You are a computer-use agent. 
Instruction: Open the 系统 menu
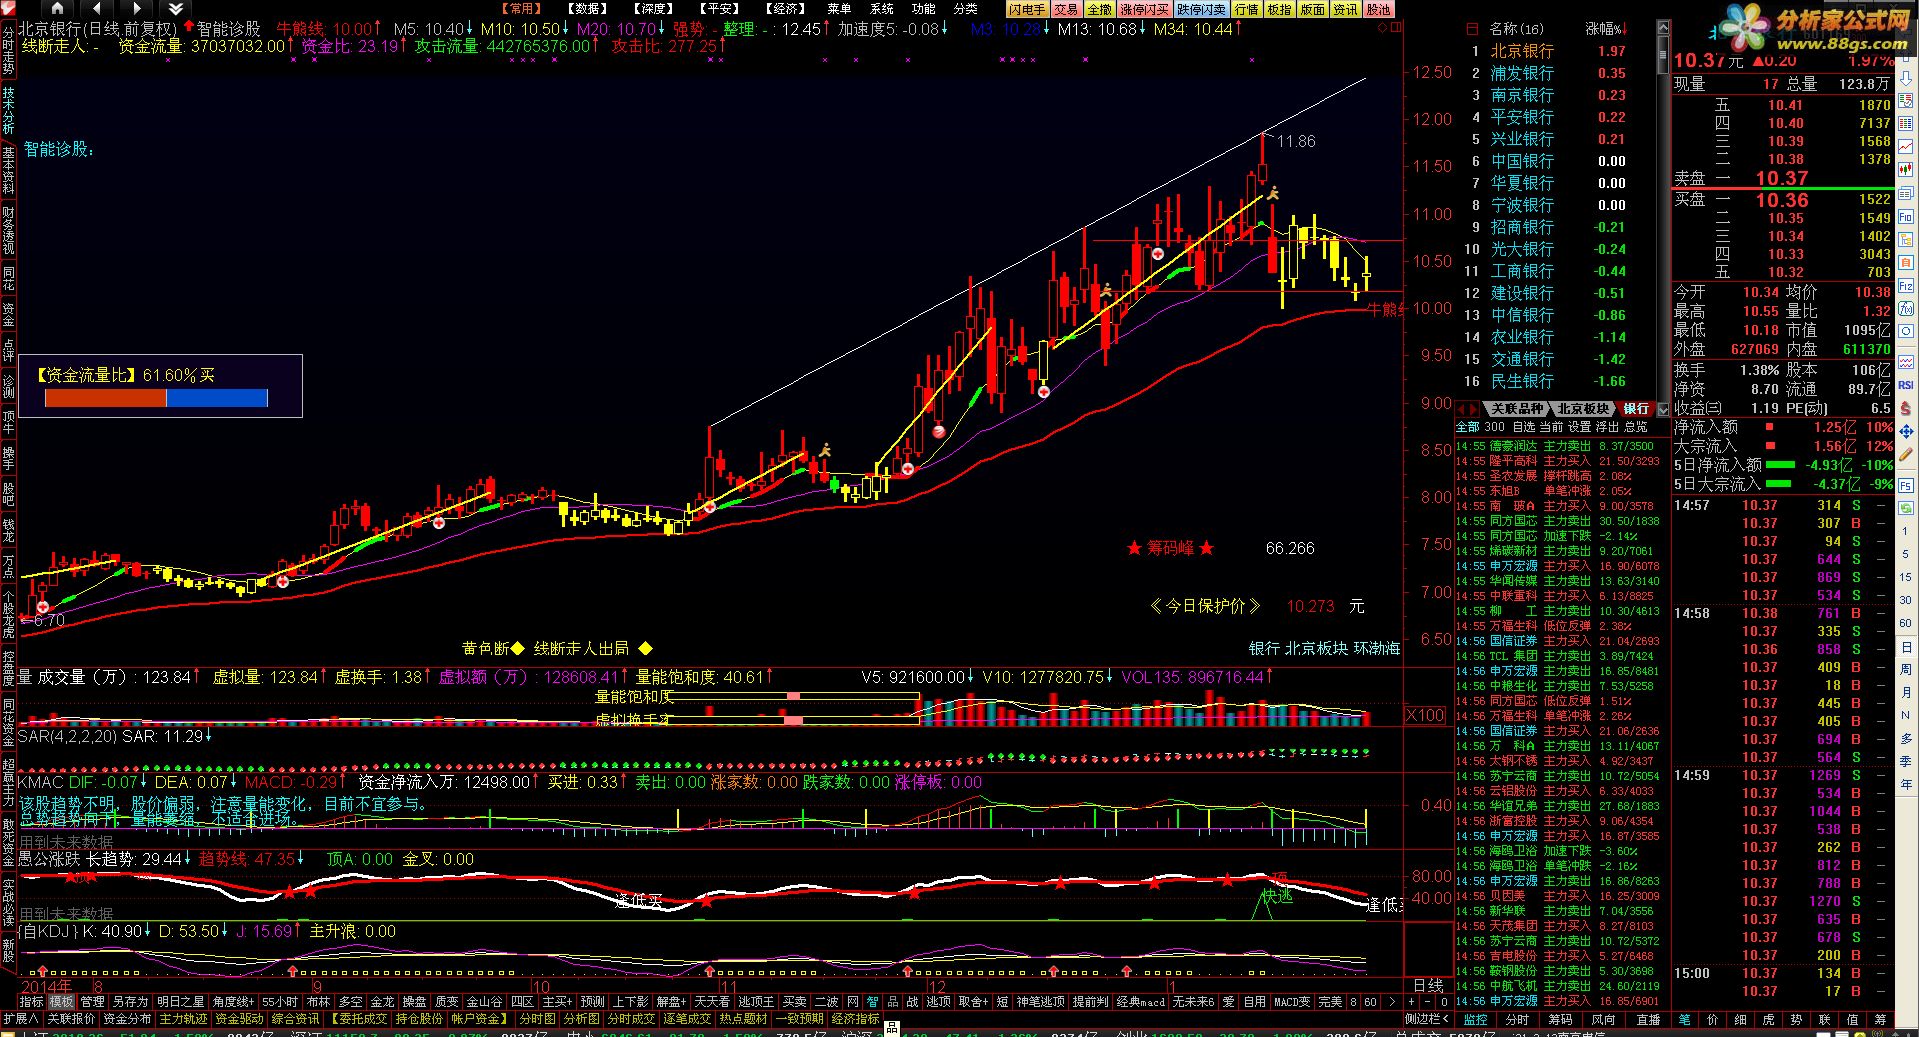tap(882, 9)
